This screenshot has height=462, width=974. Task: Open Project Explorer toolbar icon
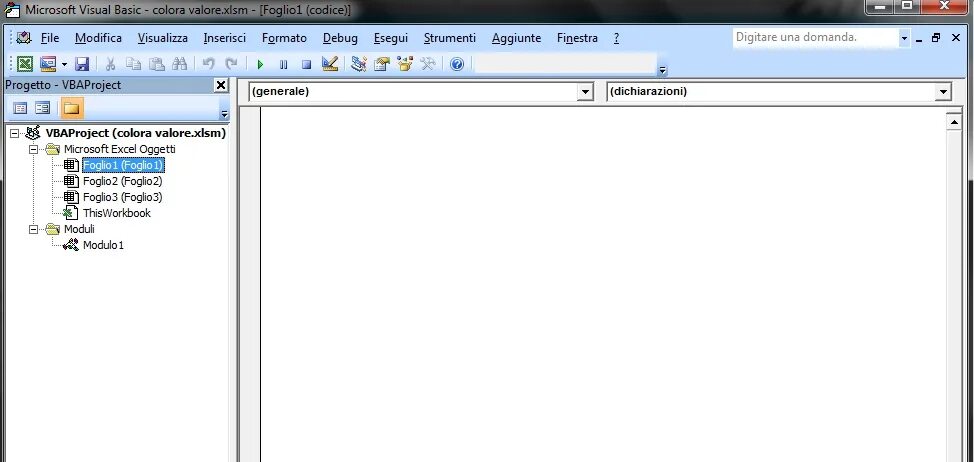(x=358, y=64)
